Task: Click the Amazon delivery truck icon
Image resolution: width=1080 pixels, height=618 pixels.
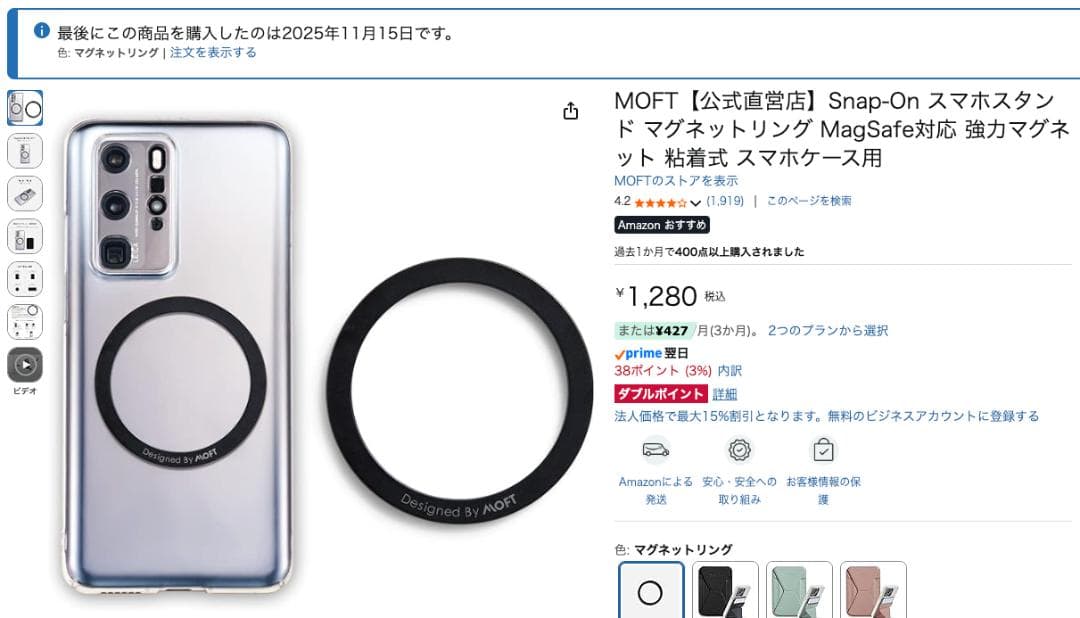Action: [656, 451]
